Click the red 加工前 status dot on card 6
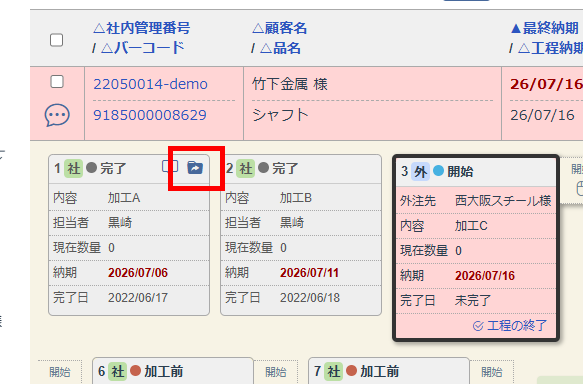583x384 pixels. pyautogui.click(x=136, y=370)
